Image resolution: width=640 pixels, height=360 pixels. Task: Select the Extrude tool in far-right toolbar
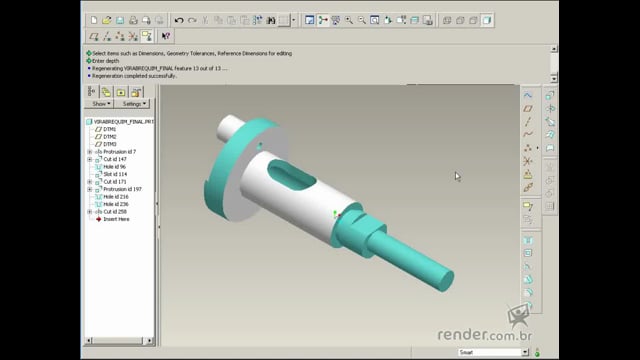[550, 96]
